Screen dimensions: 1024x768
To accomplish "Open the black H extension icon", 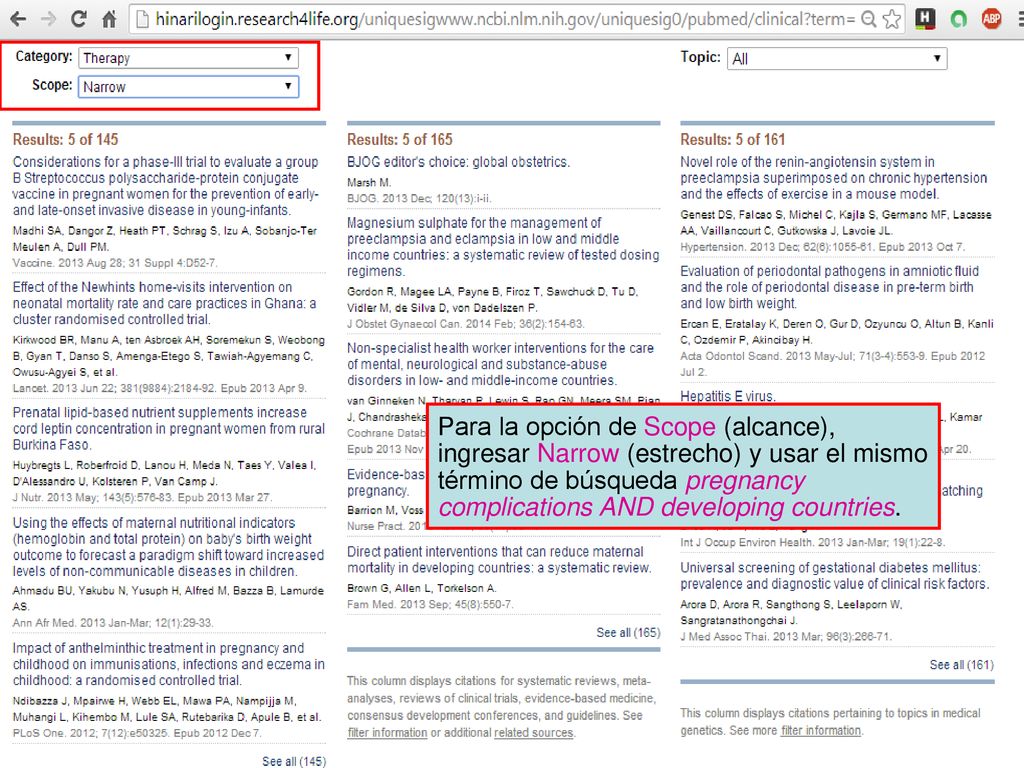I will click(925, 18).
